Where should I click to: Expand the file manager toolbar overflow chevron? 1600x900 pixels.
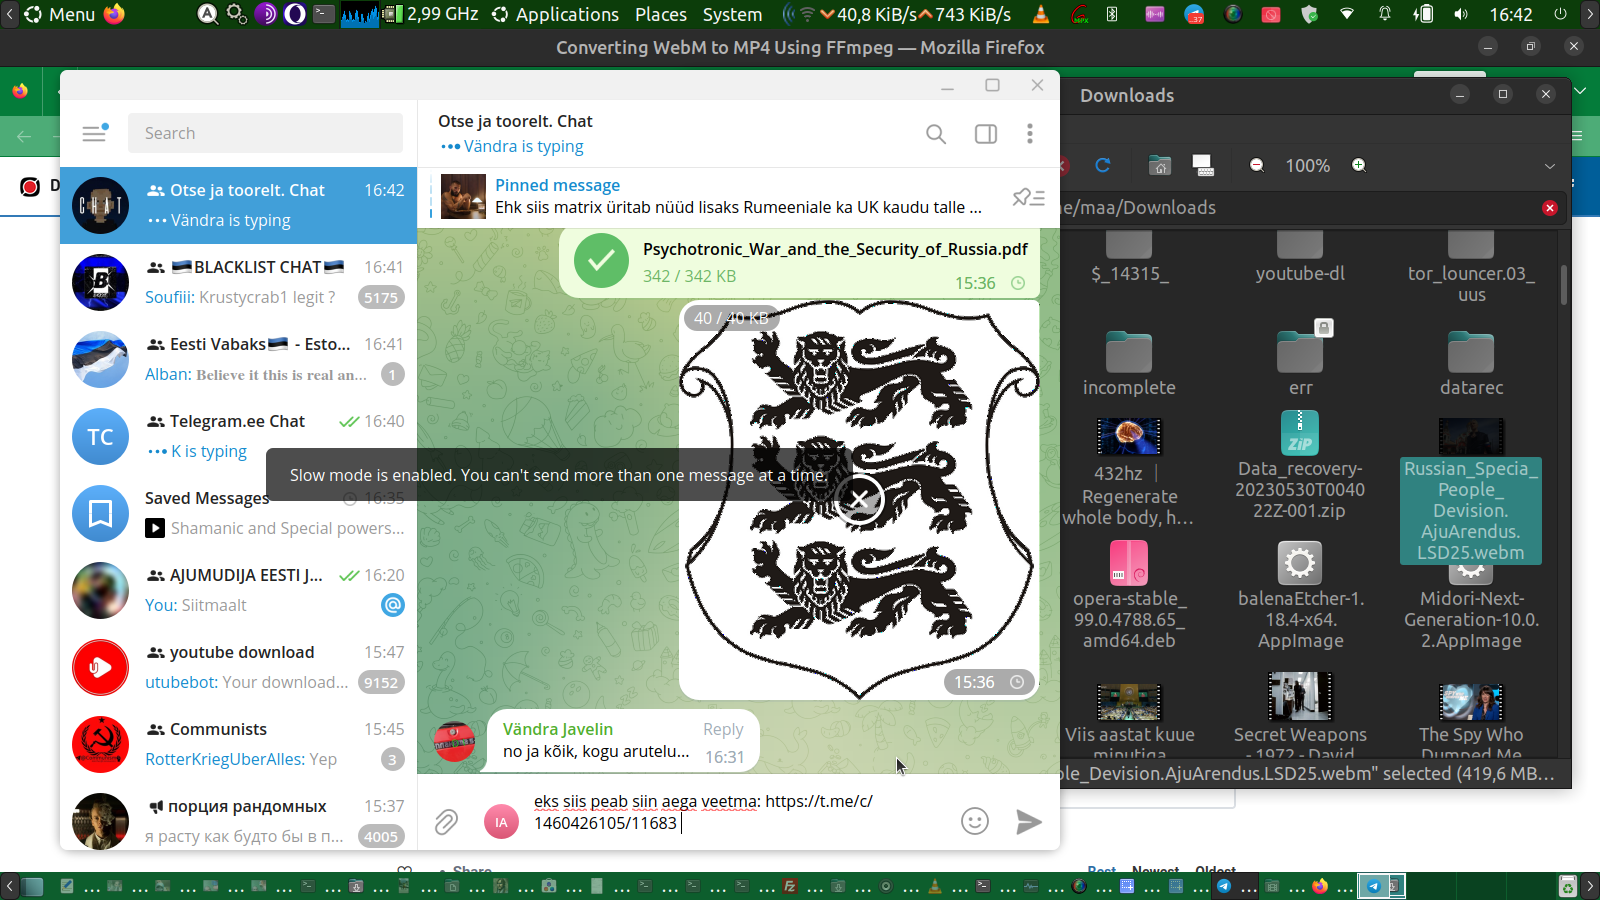(1550, 166)
